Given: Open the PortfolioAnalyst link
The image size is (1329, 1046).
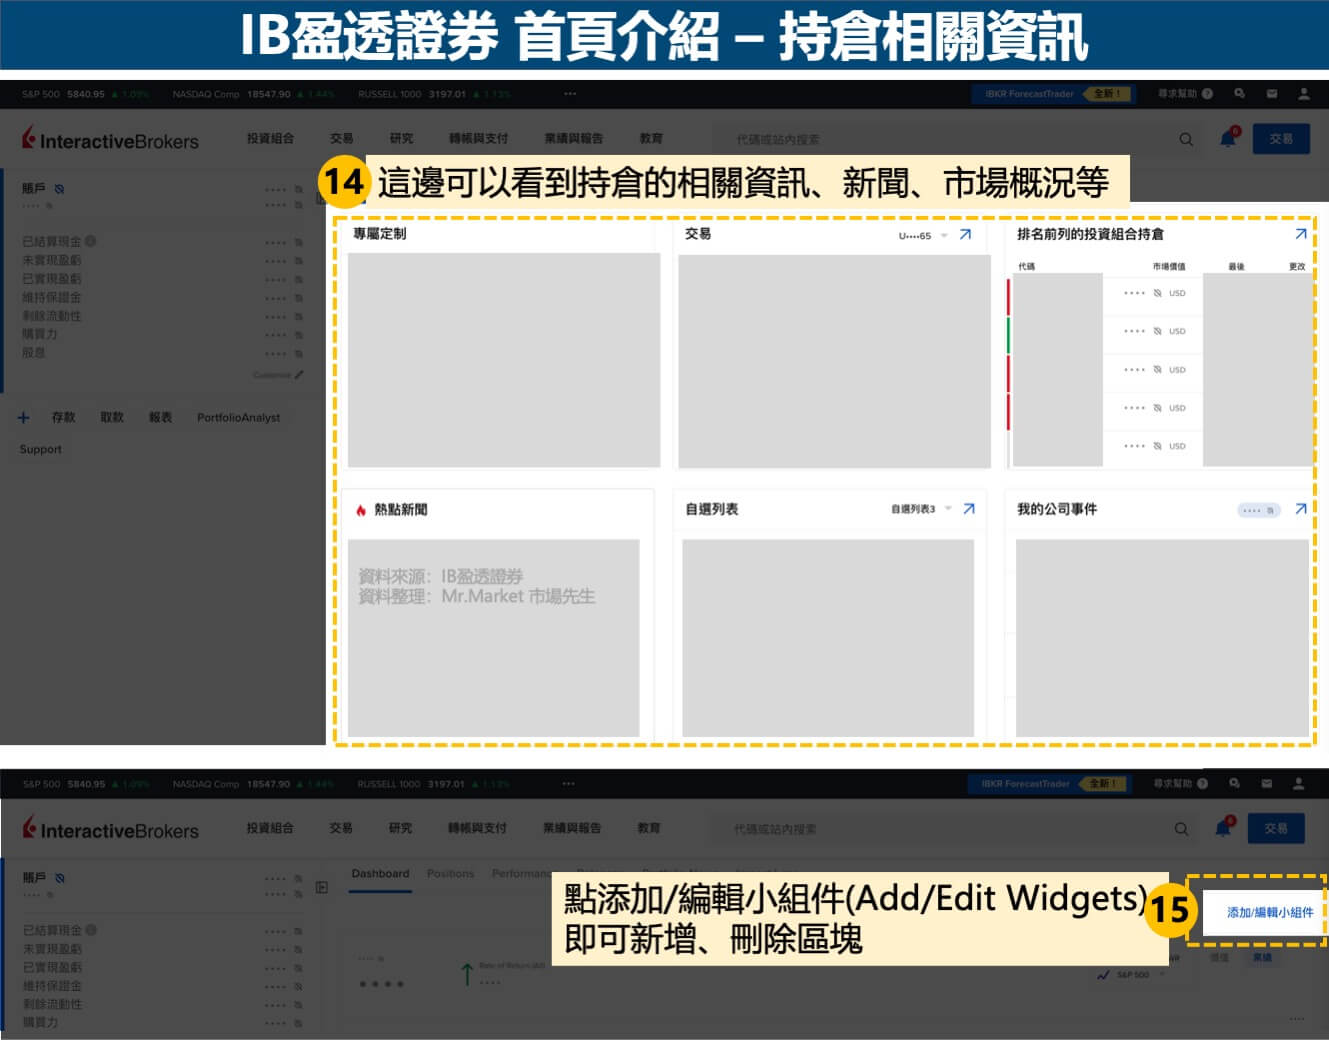Looking at the screenshot, I should pyautogui.click(x=238, y=418).
